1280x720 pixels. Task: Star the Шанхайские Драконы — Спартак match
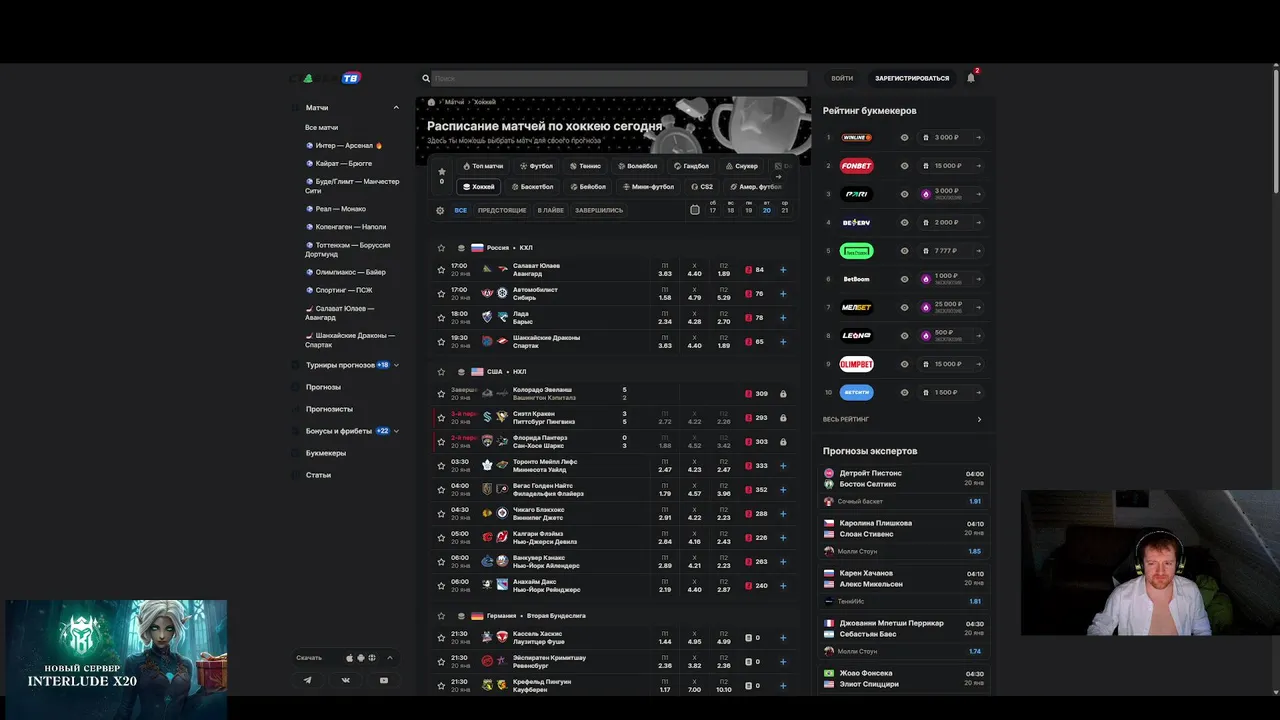coord(441,342)
